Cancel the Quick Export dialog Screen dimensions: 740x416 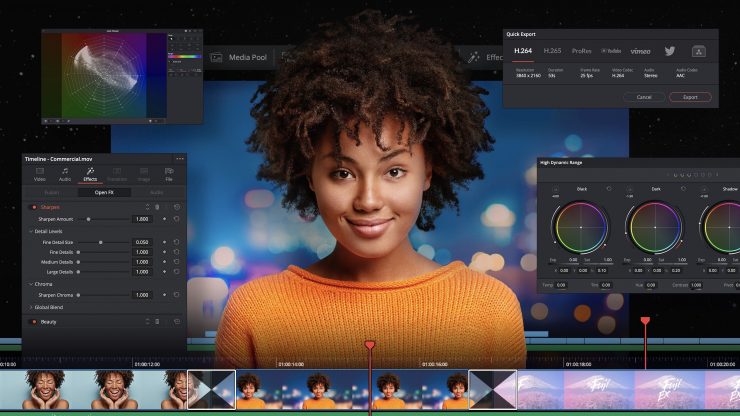643,97
